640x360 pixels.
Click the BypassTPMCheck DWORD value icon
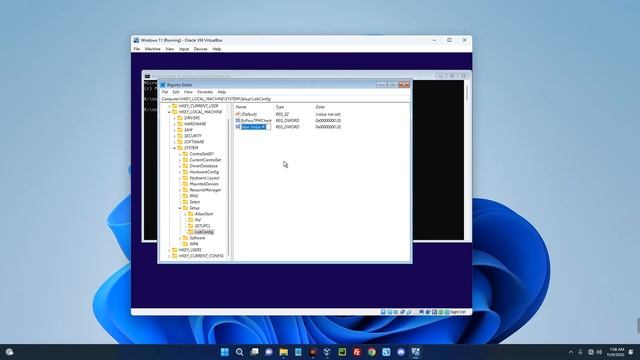click(238, 120)
